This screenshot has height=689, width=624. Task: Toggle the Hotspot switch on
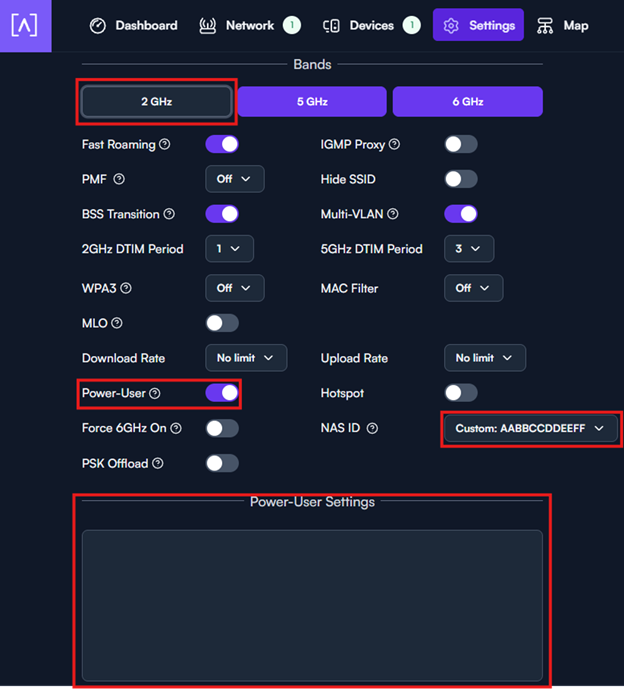pyautogui.click(x=461, y=393)
